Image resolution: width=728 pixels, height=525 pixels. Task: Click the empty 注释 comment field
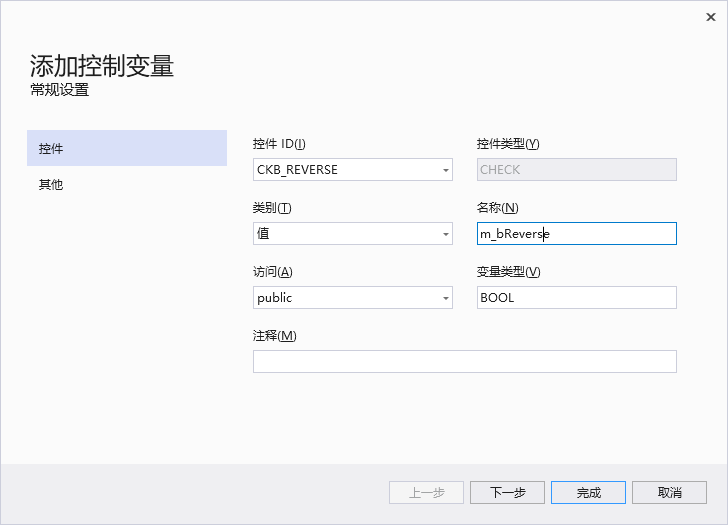[465, 362]
